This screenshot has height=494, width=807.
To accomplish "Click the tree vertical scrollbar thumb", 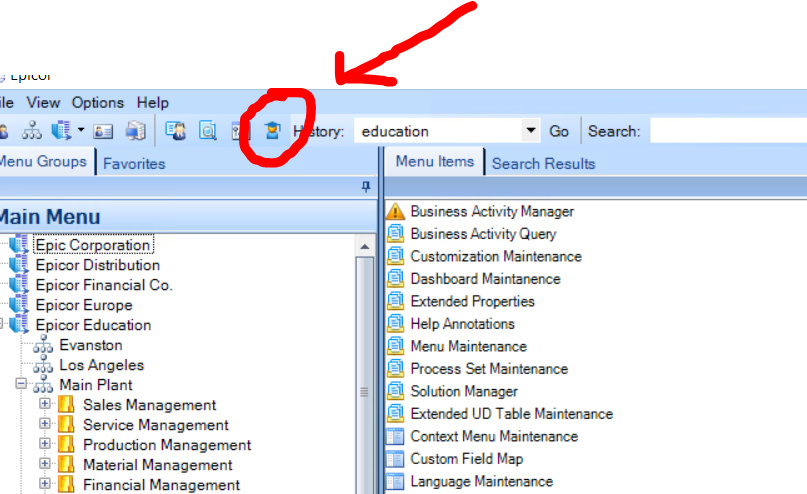I will point(365,392).
